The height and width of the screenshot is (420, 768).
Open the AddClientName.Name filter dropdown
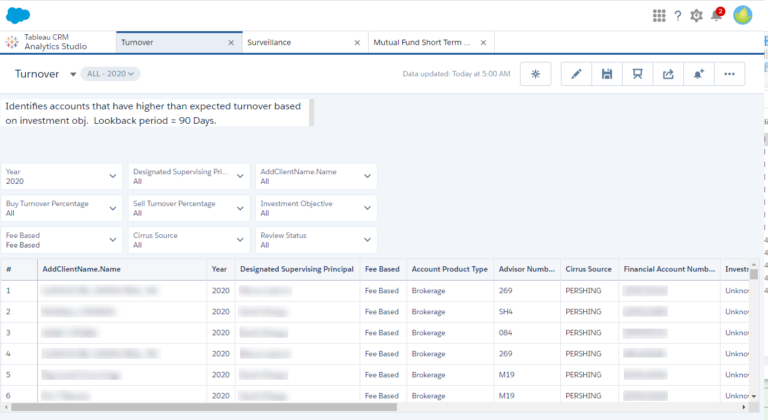316,176
